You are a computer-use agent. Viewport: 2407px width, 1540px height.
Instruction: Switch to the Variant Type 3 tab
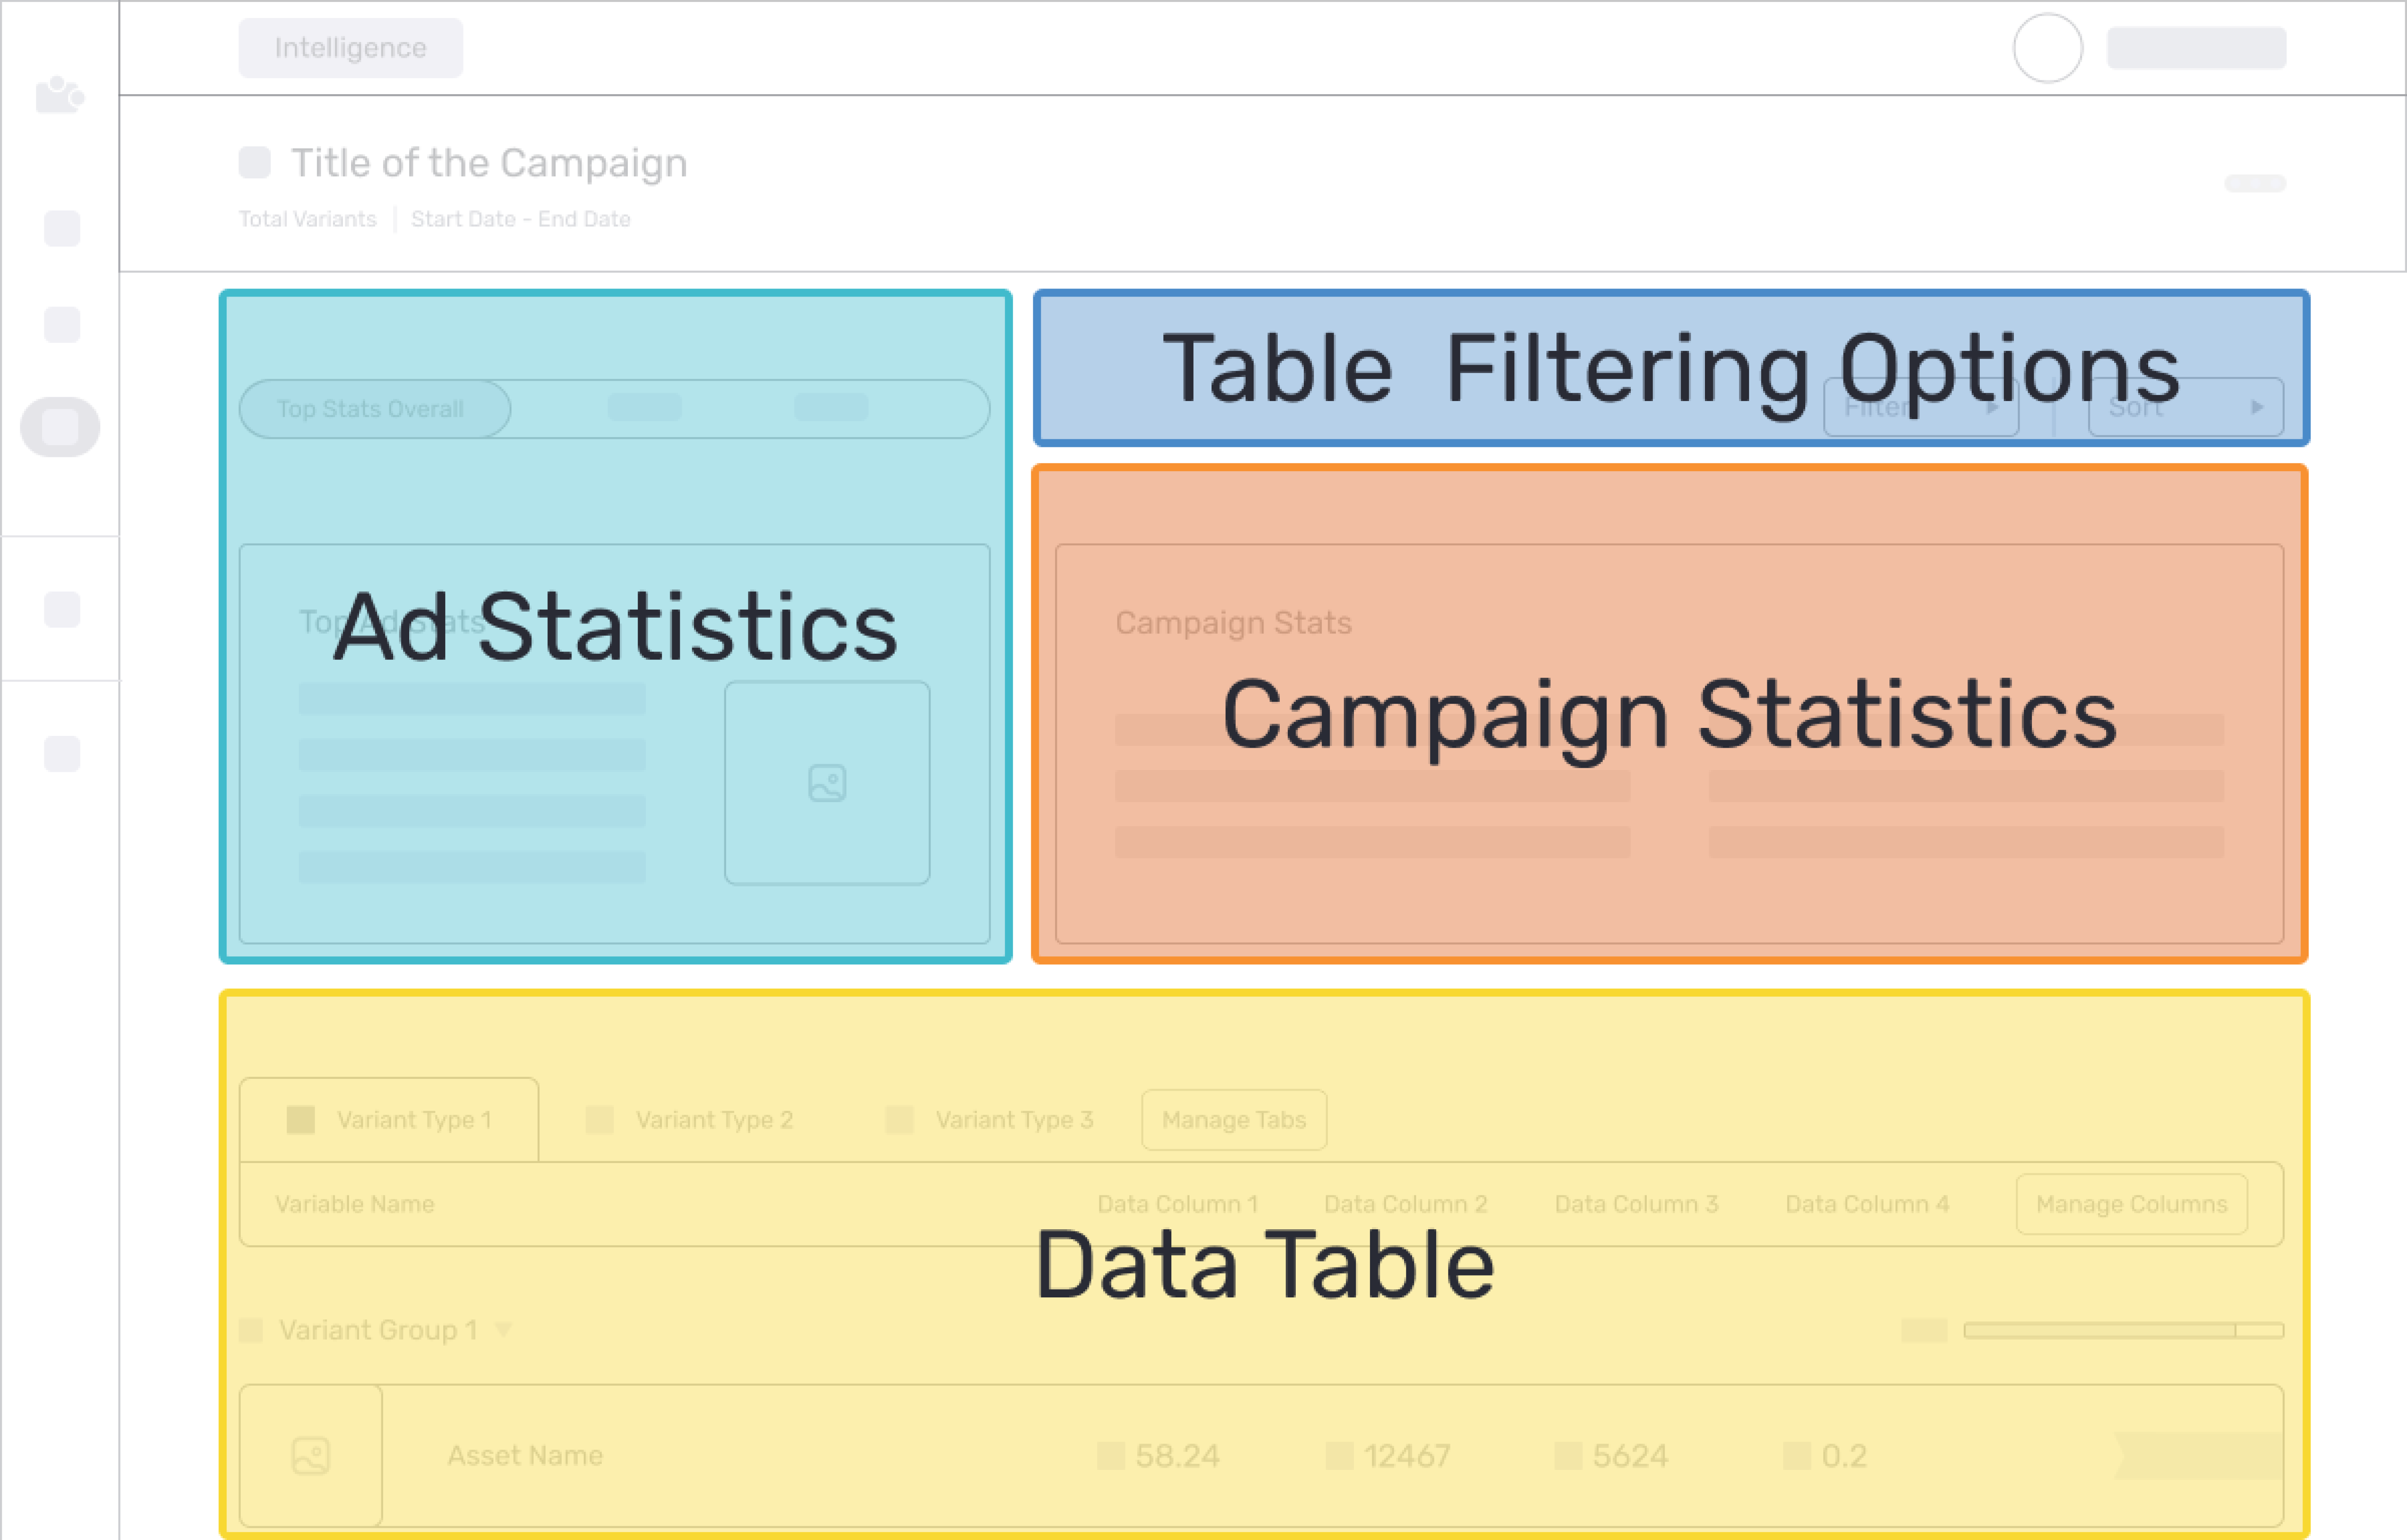pyautogui.click(x=1013, y=1120)
